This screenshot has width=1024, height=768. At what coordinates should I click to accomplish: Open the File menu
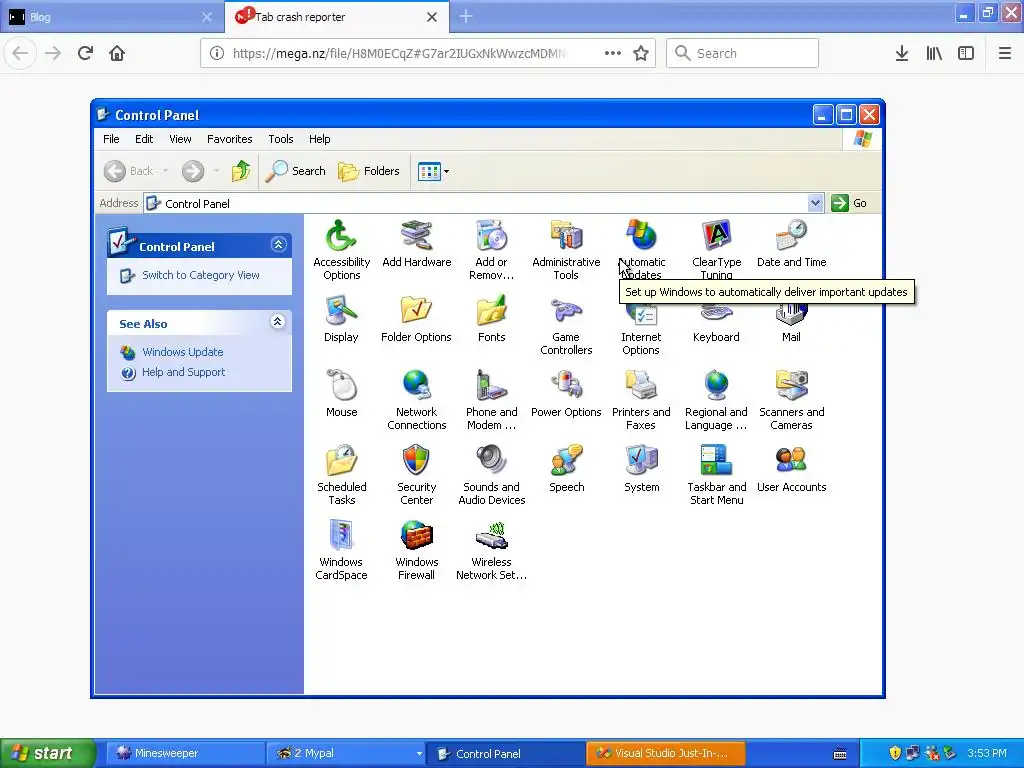point(111,139)
